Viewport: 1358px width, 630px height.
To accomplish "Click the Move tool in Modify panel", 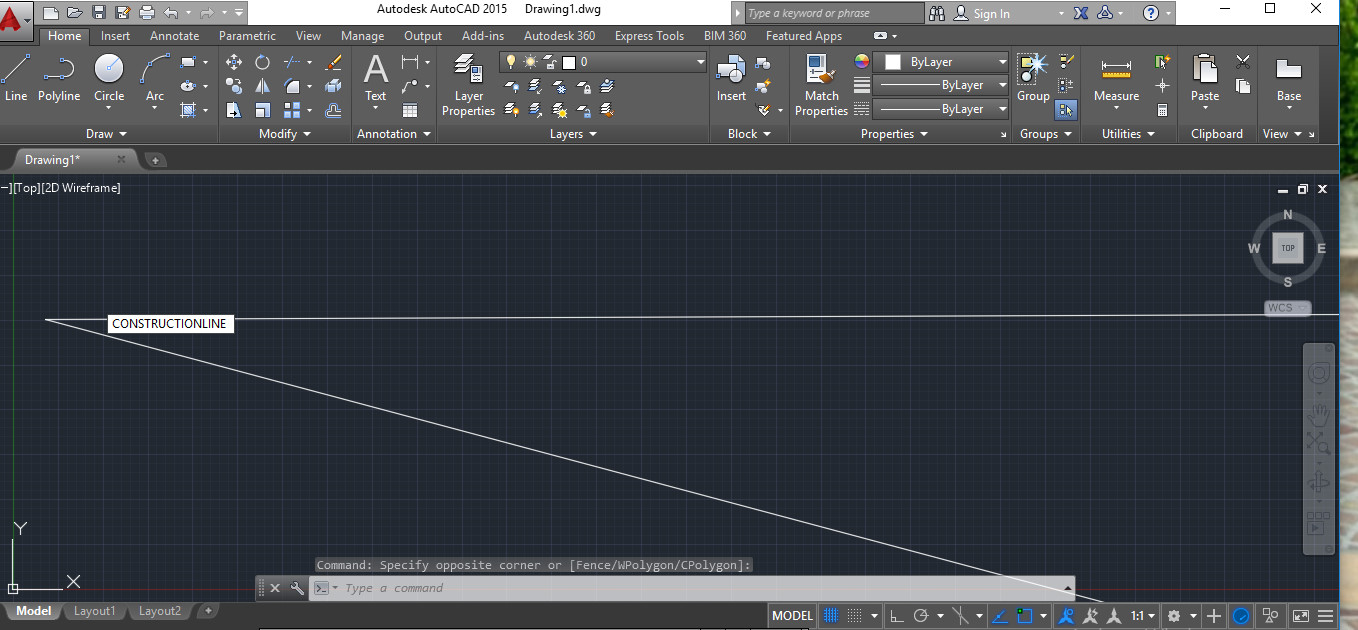I will [234, 62].
